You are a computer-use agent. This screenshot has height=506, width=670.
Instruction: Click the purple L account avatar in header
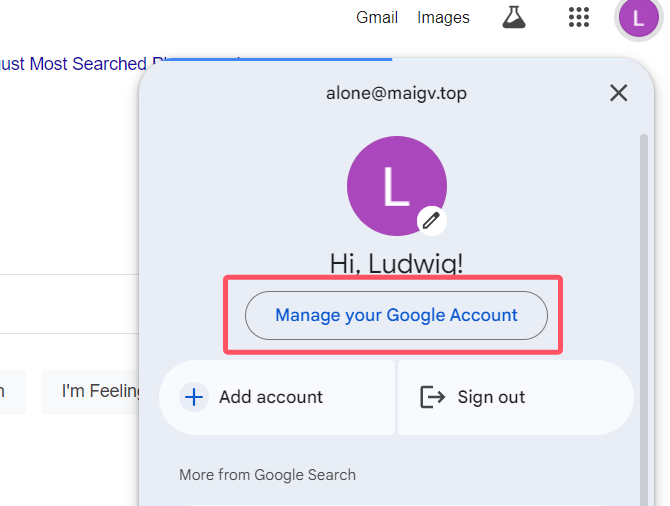638,18
